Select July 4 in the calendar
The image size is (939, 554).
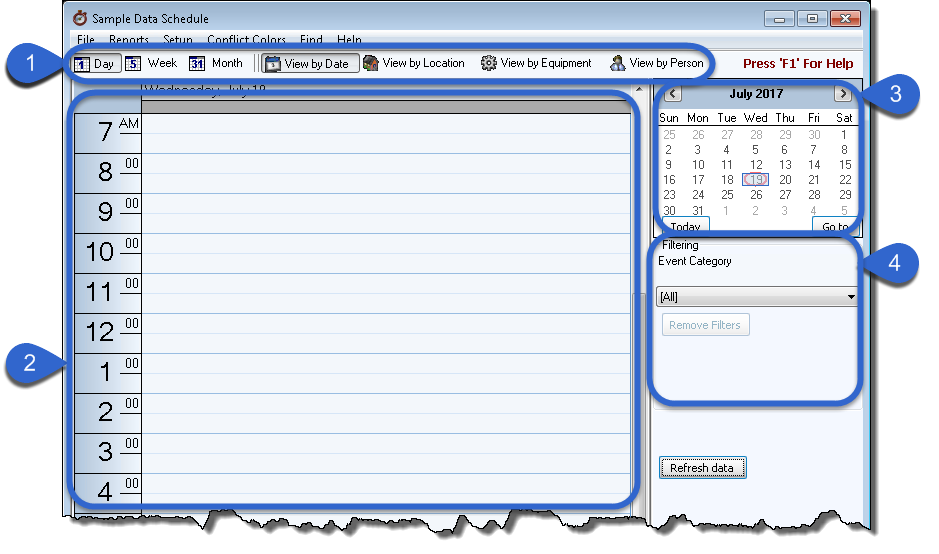click(727, 150)
